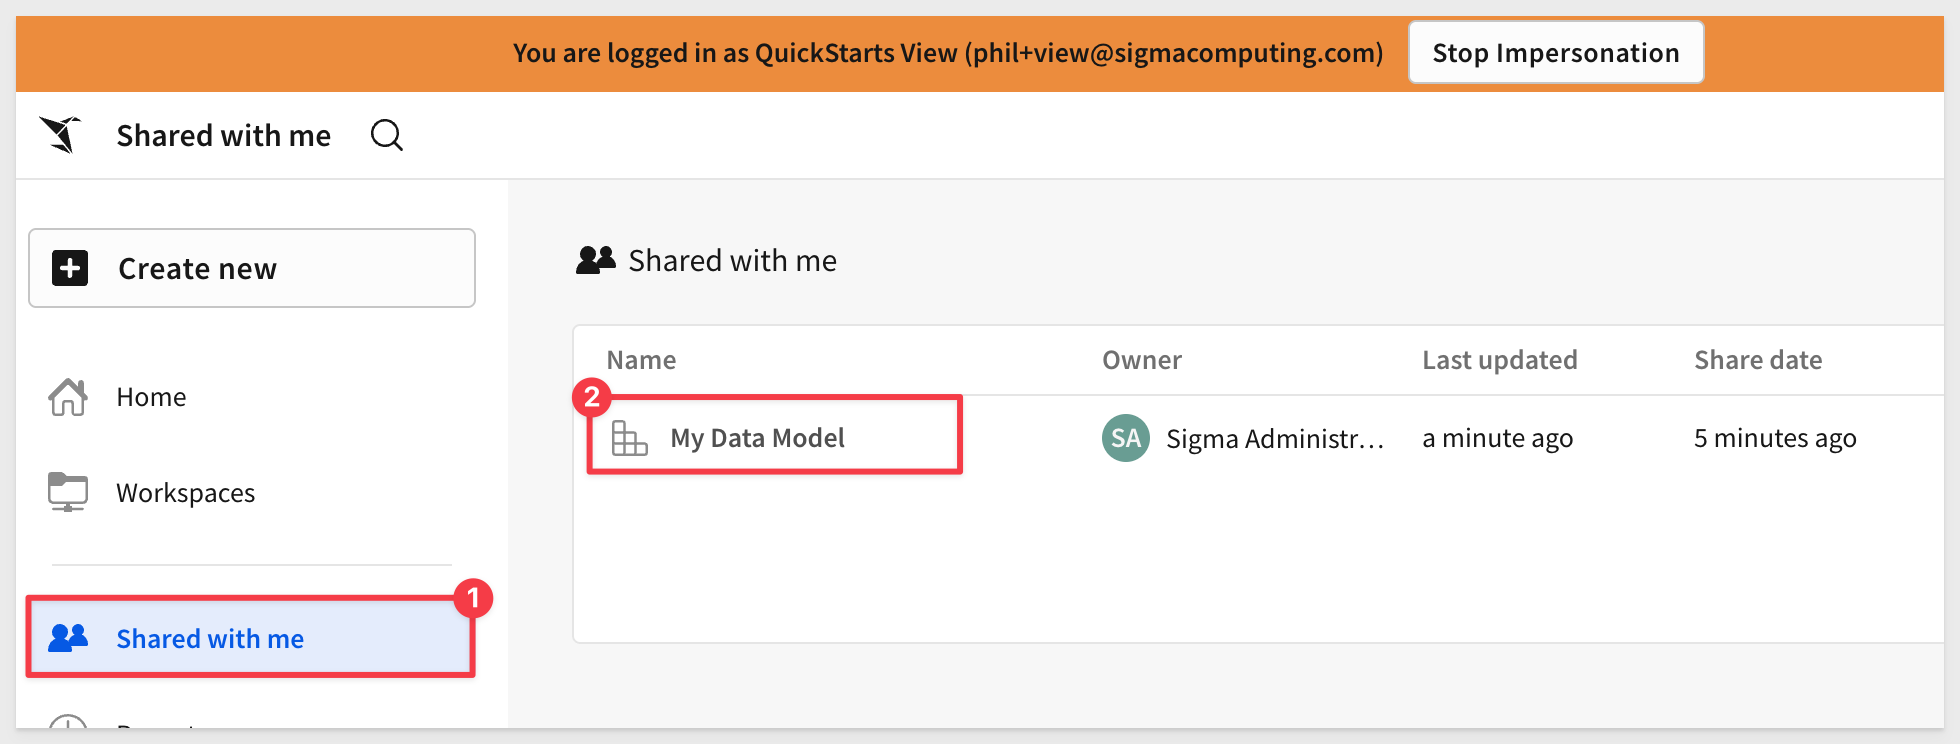Sort by the Last updated column header
The height and width of the screenshot is (744, 1960).
[x=1500, y=360]
